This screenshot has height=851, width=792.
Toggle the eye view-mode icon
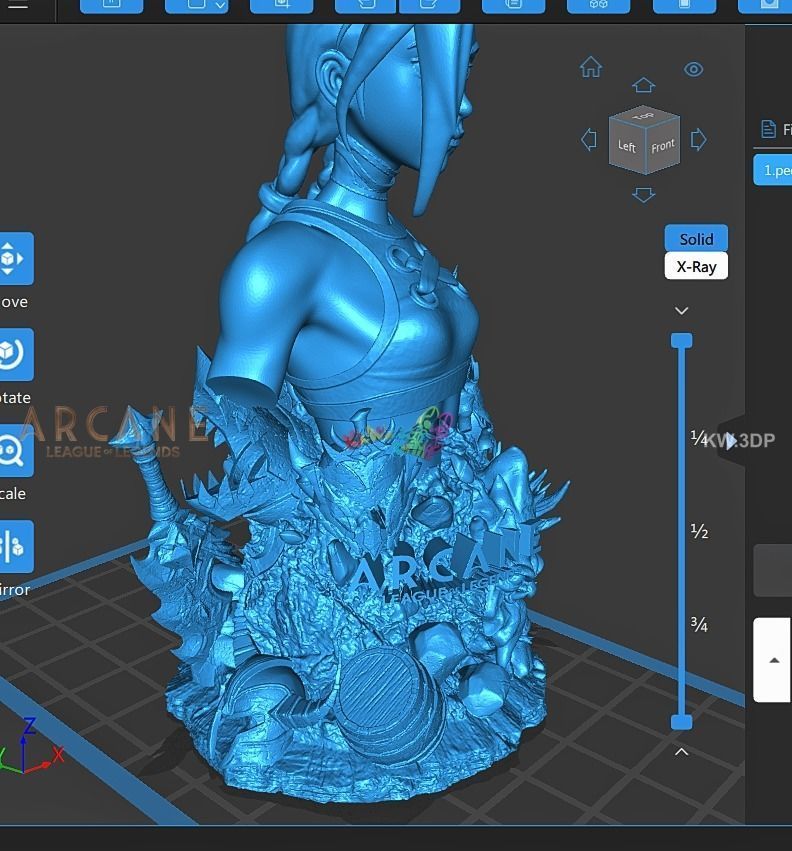pyautogui.click(x=693, y=69)
